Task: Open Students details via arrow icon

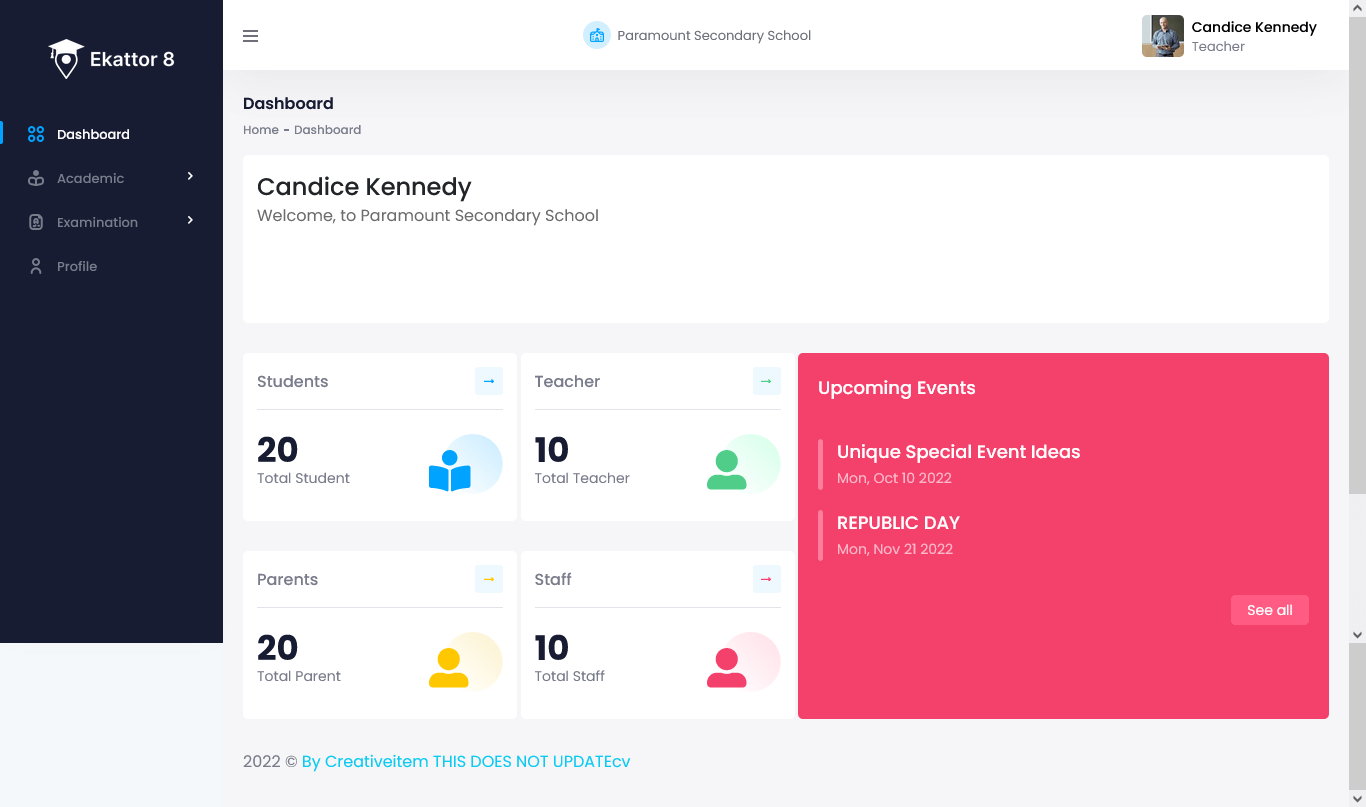Action: click(x=489, y=380)
